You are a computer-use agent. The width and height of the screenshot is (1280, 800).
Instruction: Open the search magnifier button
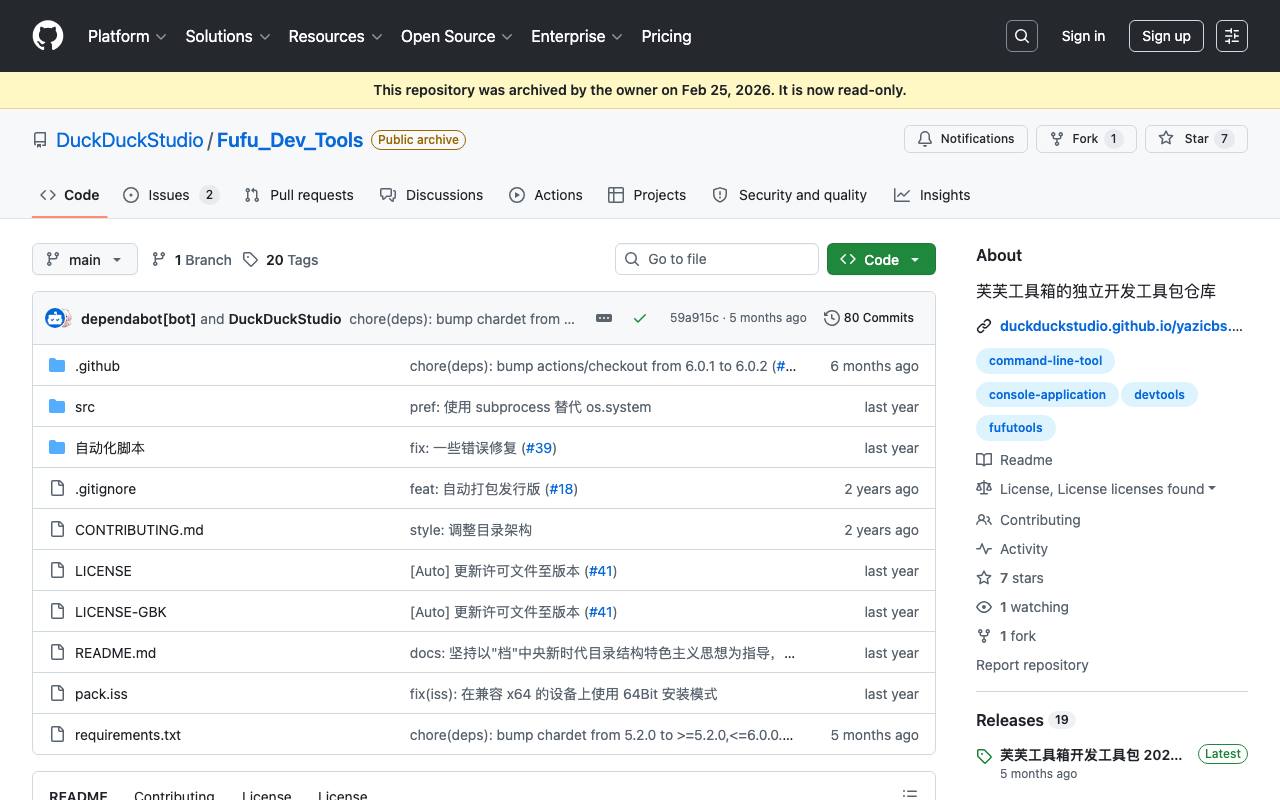(1022, 36)
